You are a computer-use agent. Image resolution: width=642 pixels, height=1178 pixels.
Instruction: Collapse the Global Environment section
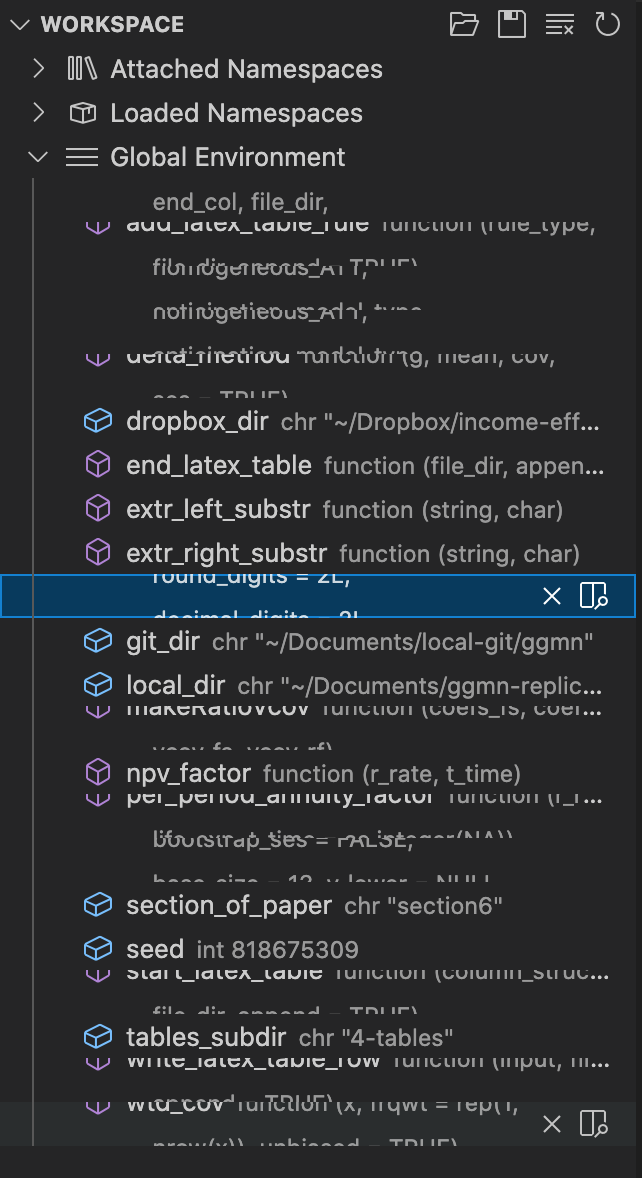[x=38, y=157]
